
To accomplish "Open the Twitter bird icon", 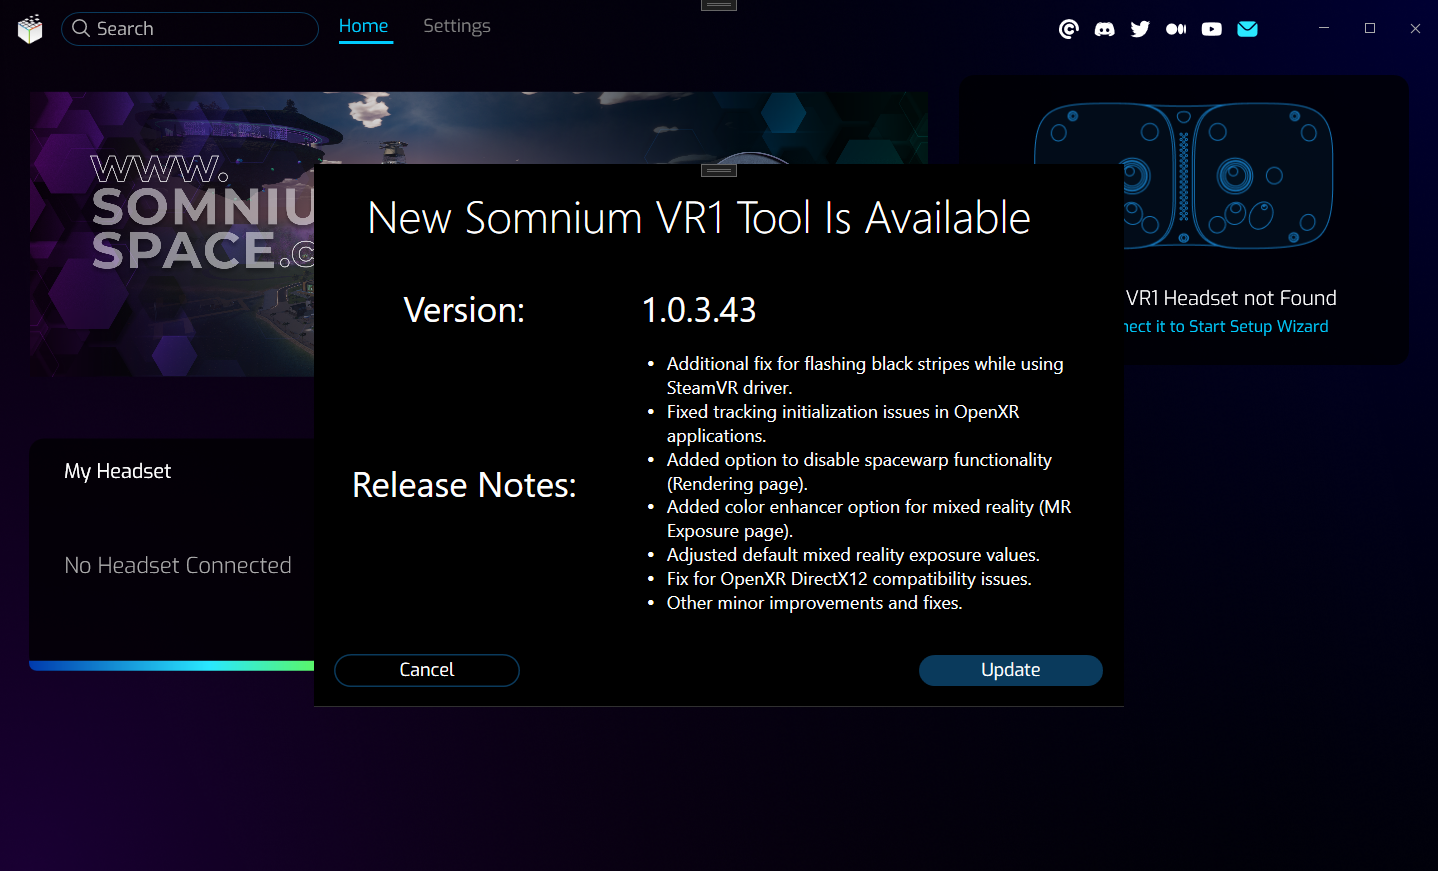I will 1140,29.
